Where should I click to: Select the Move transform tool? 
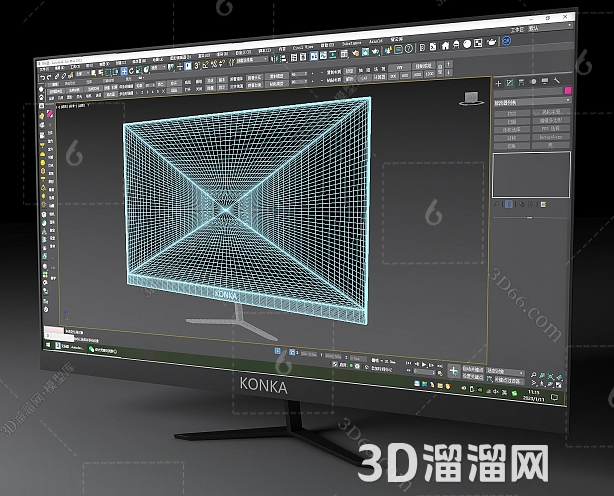coord(124,71)
